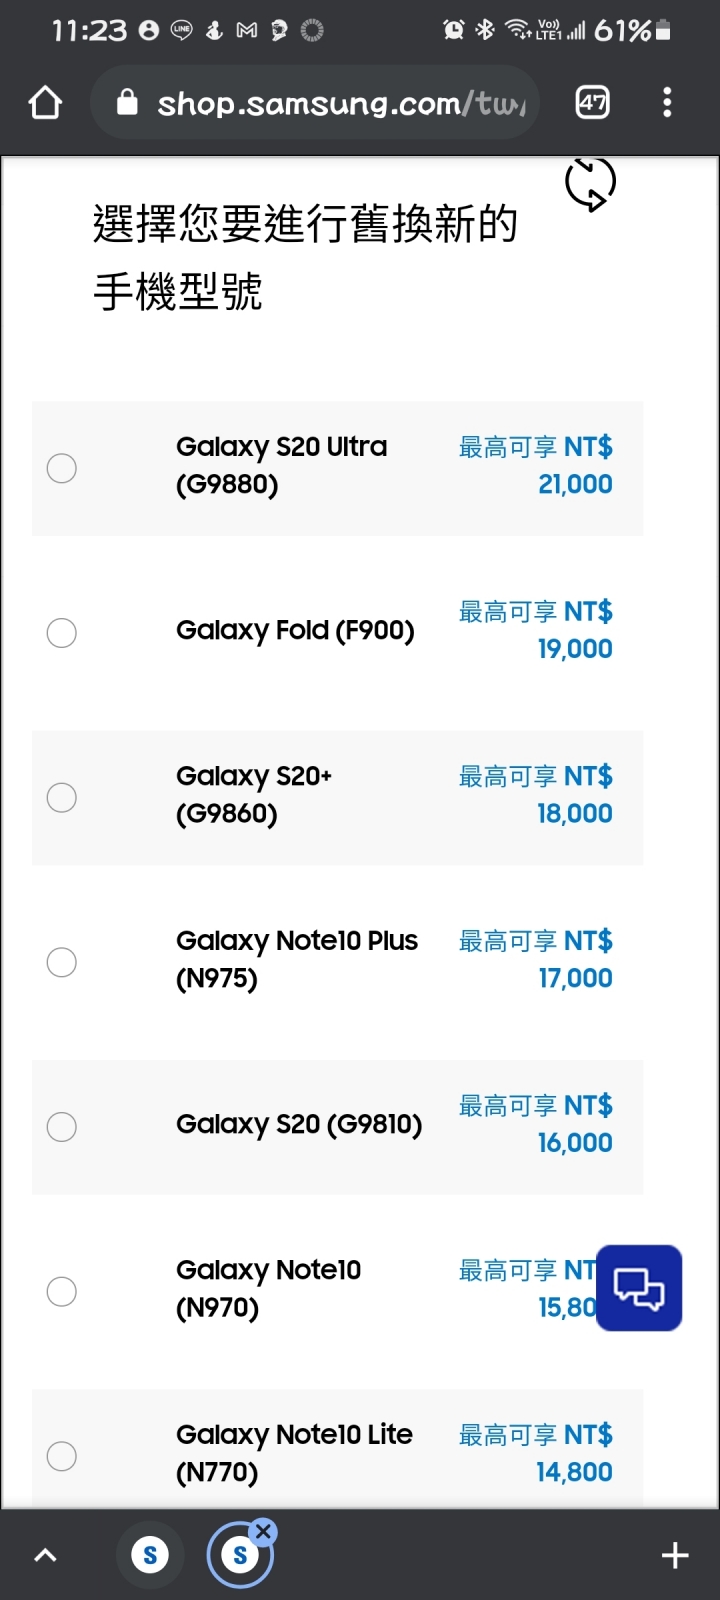The image size is (720, 1600).
Task: Select Galaxy S20 Ultra (G9880) radio button
Action: tap(62, 468)
